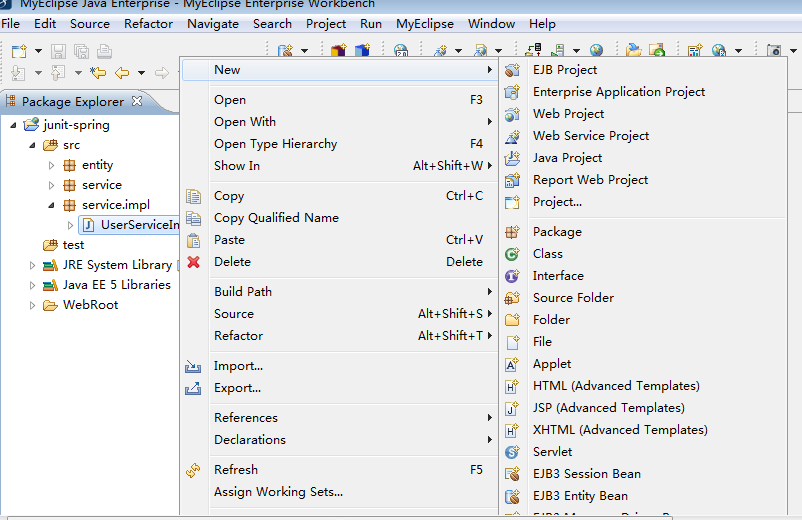
Task: Select Export from the context menu
Action: point(237,388)
